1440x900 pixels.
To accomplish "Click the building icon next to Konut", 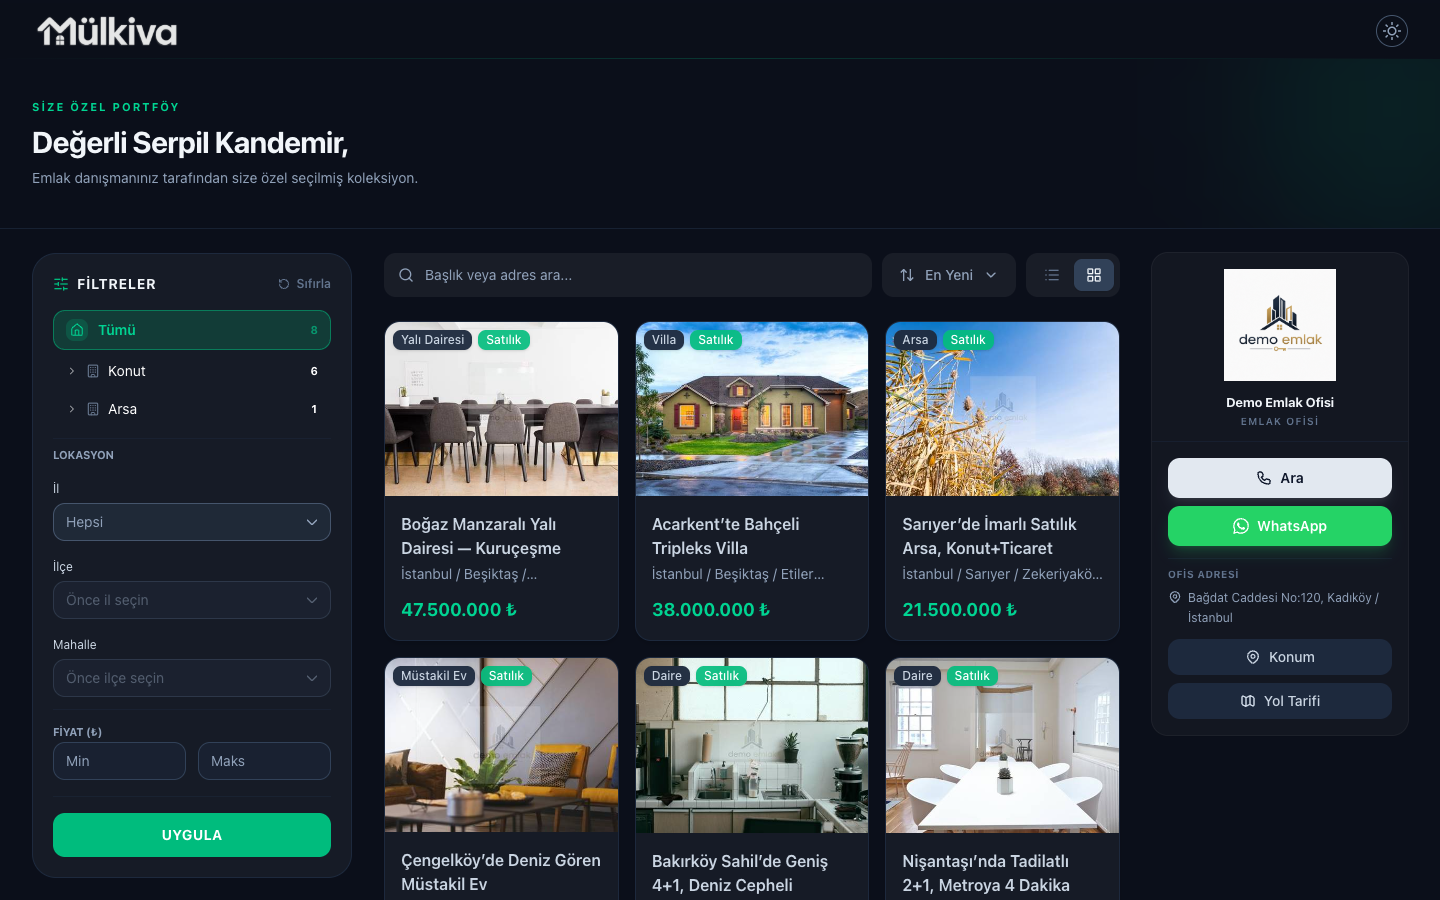I will [x=93, y=371].
